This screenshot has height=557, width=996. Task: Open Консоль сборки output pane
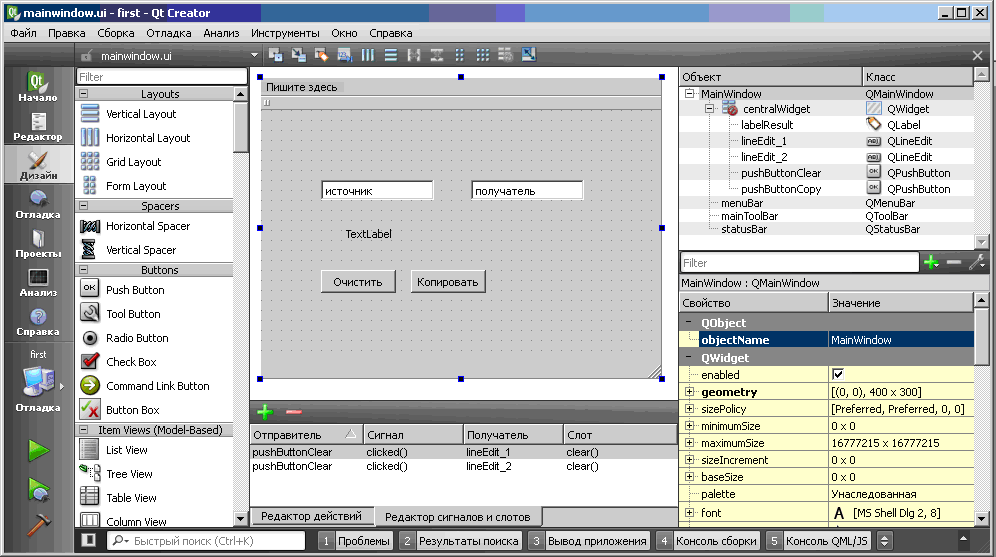pos(708,540)
